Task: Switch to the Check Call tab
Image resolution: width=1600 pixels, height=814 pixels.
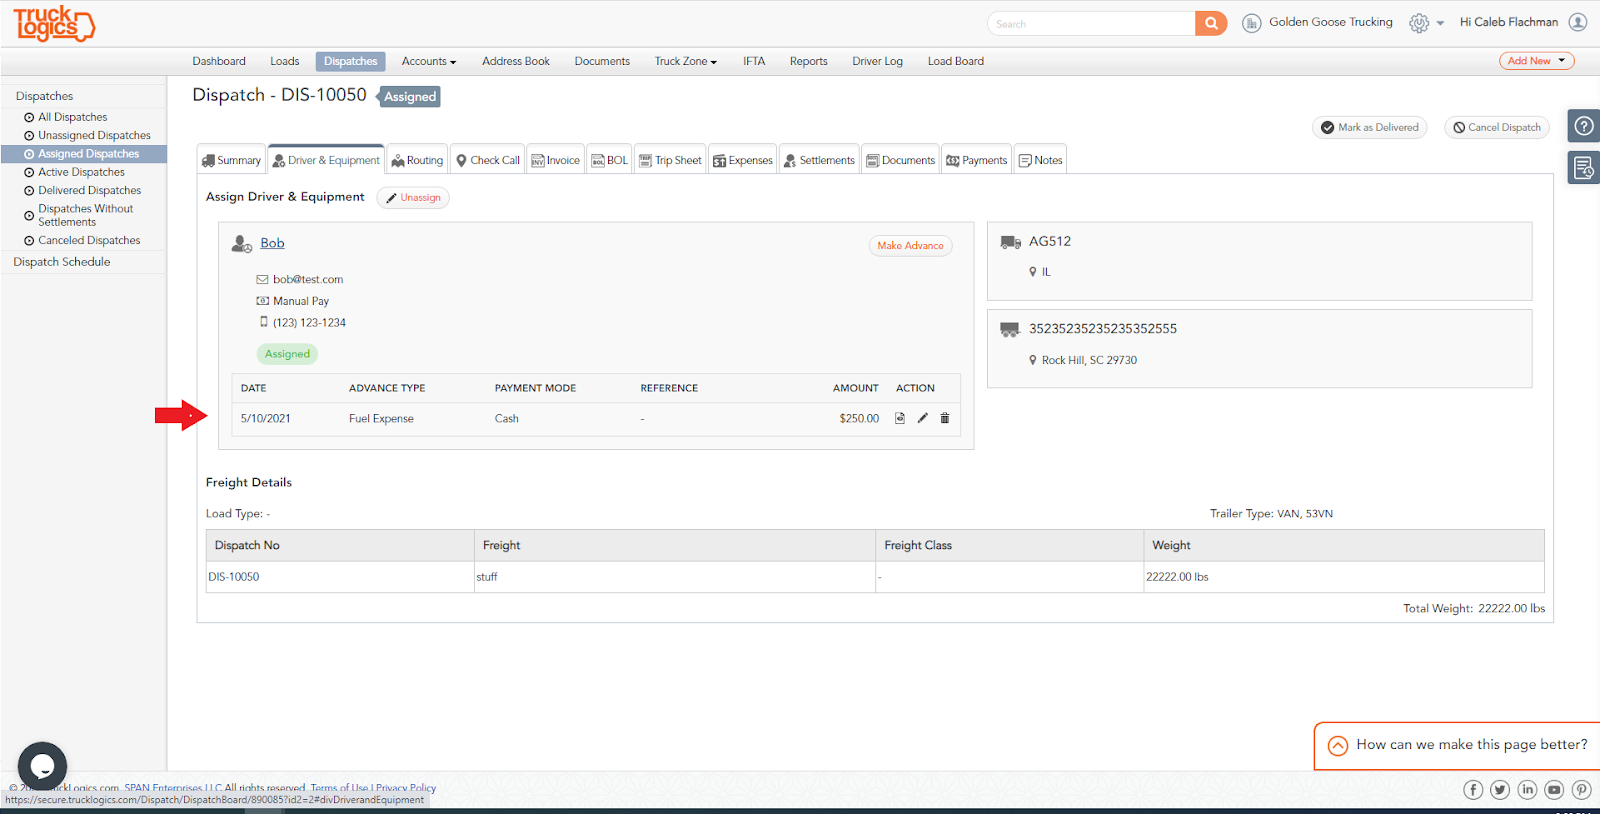Action: coord(488,160)
